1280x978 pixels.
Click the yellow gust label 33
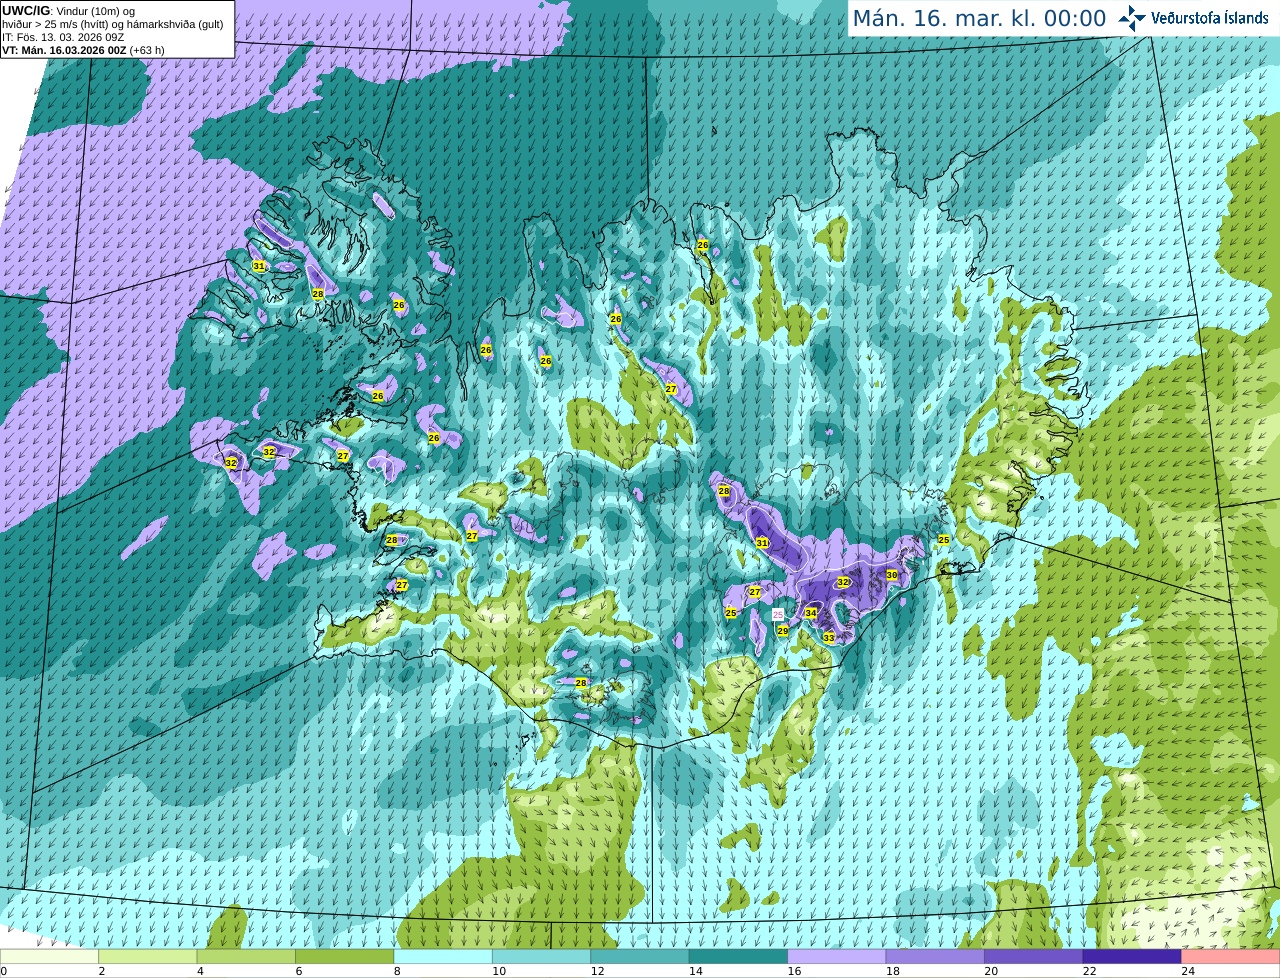(829, 637)
